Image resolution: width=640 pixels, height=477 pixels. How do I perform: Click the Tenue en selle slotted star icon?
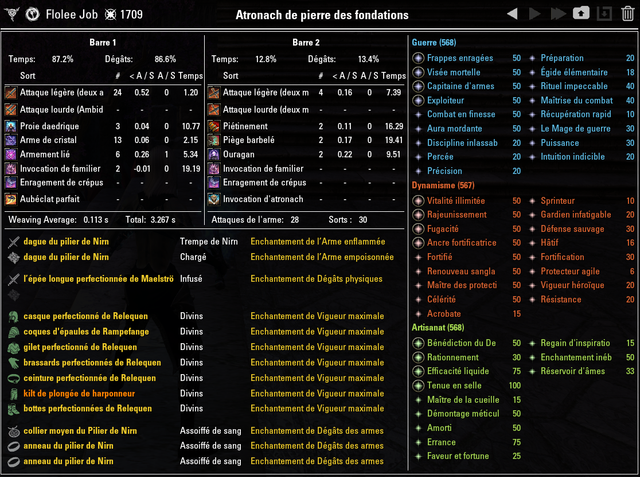(x=418, y=386)
